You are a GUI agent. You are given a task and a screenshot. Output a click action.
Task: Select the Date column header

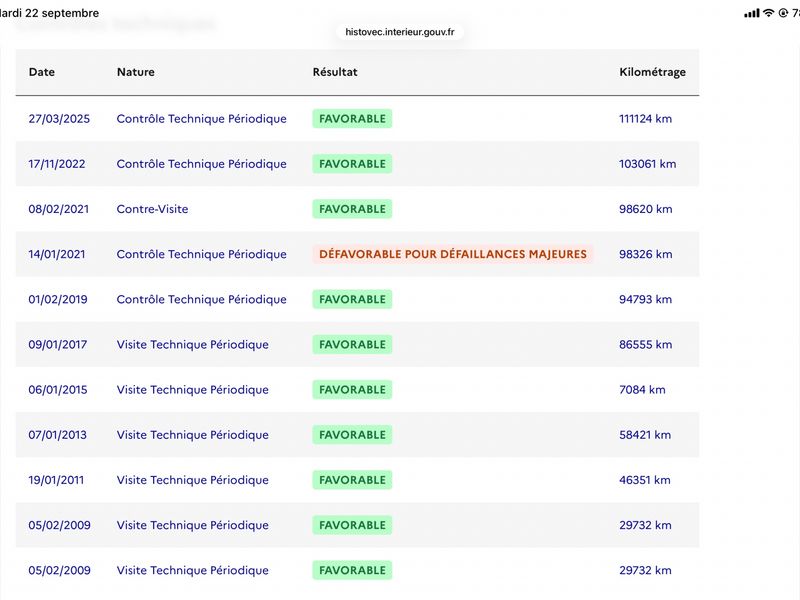pyautogui.click(x=42, y=72)
